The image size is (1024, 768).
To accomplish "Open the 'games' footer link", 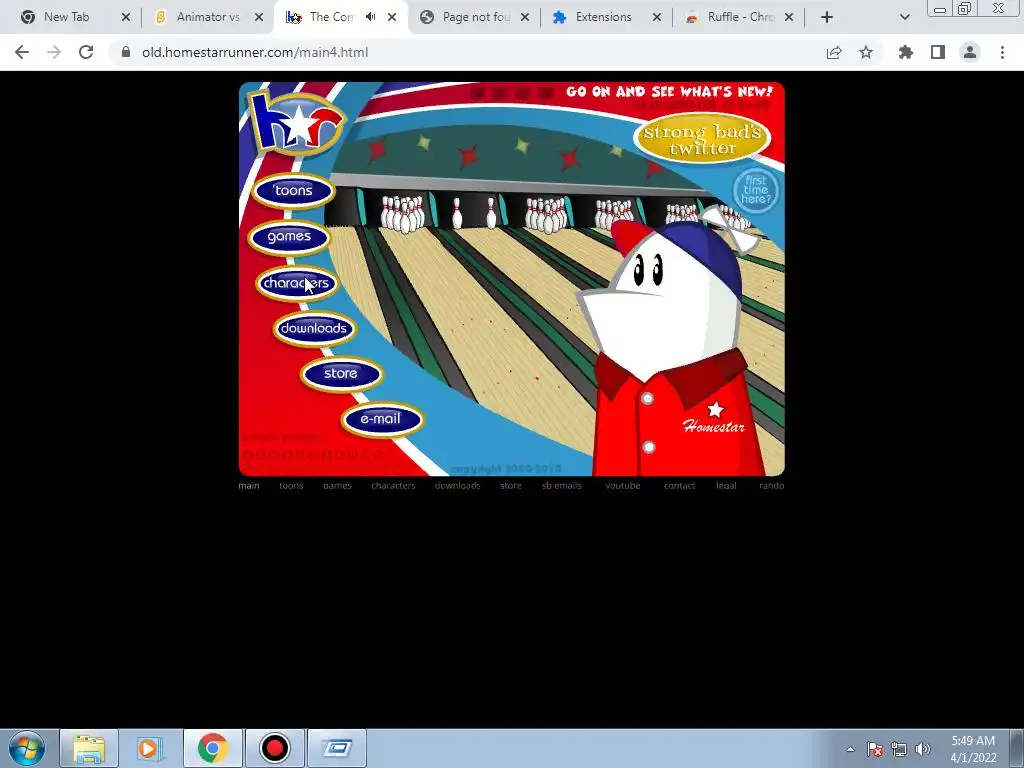I will click(337, 485).
